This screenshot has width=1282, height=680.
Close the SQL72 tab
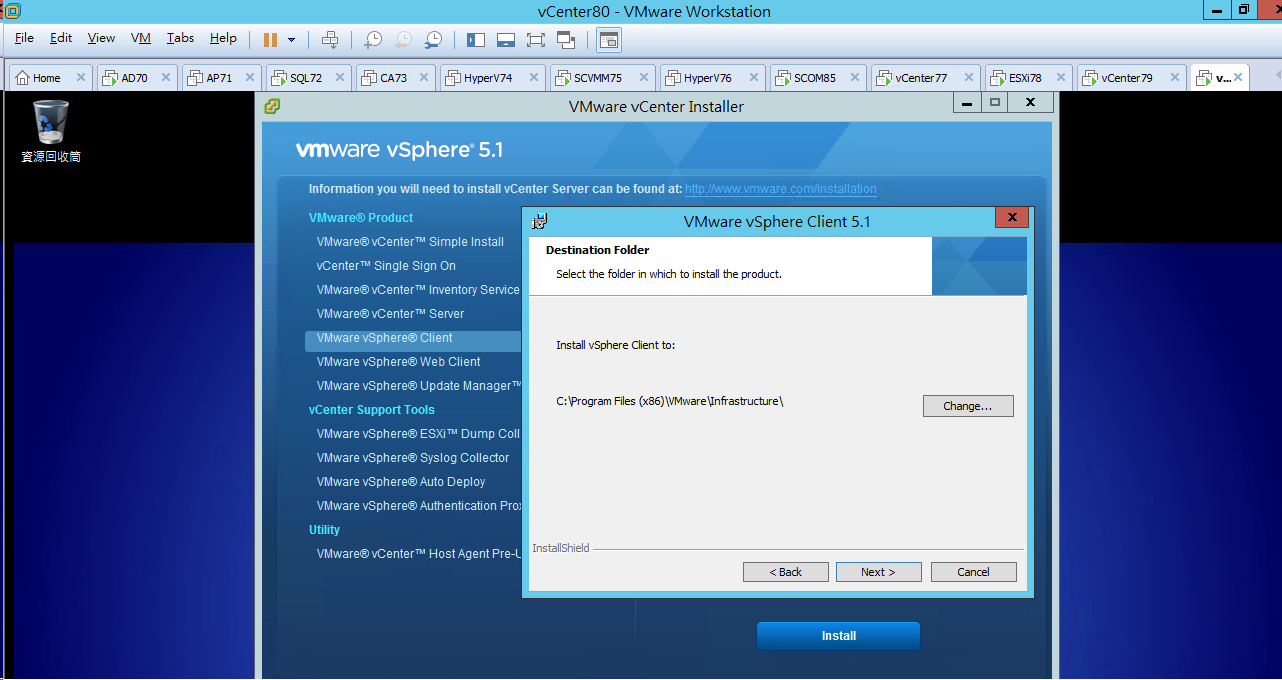point(341,78)
